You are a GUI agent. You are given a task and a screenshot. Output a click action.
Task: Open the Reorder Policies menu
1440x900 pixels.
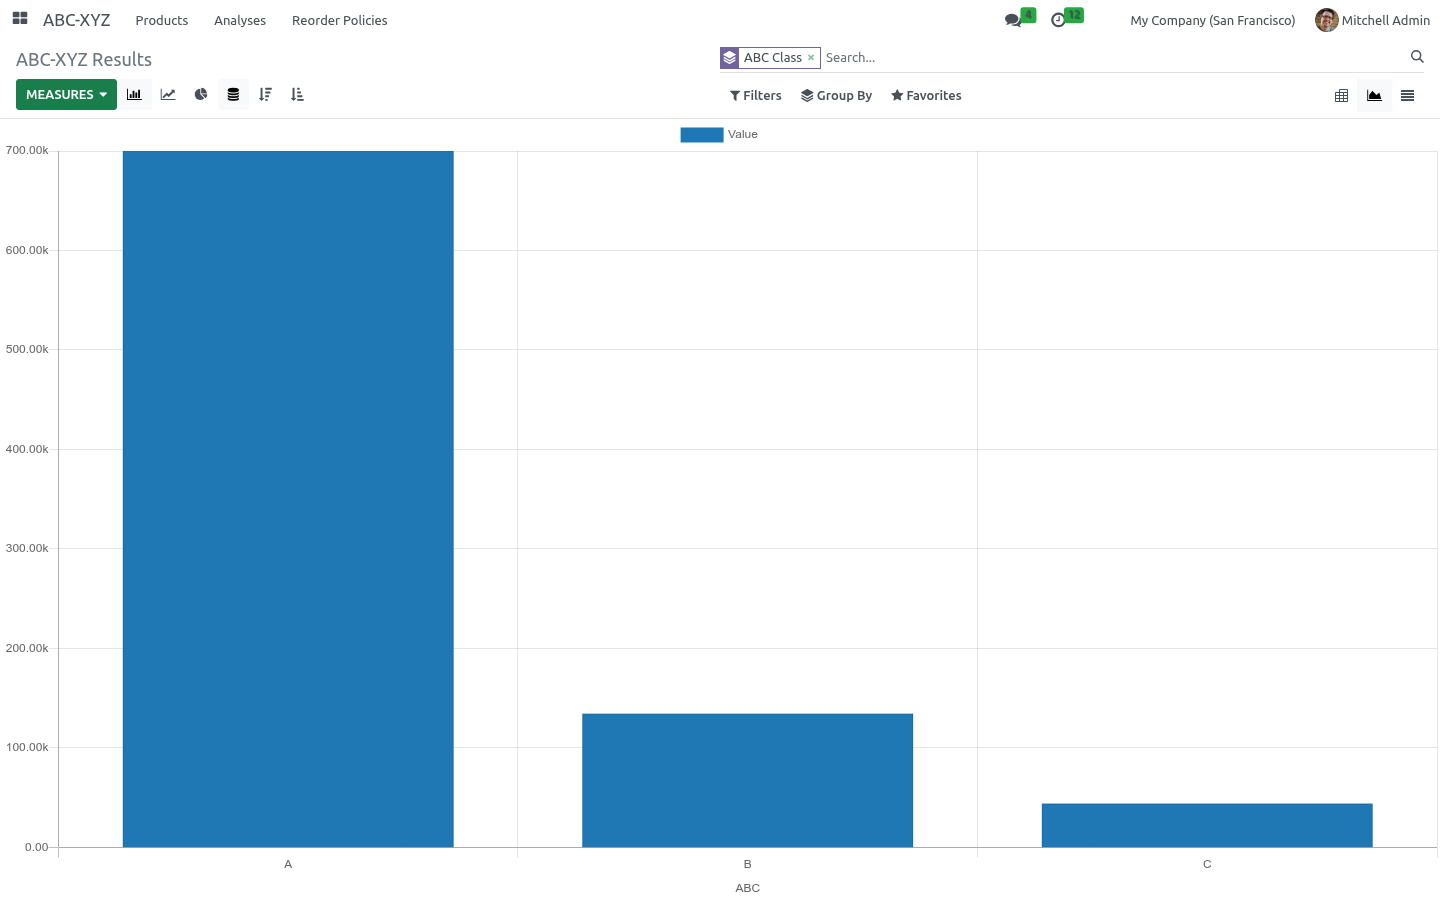pos(340,20)
